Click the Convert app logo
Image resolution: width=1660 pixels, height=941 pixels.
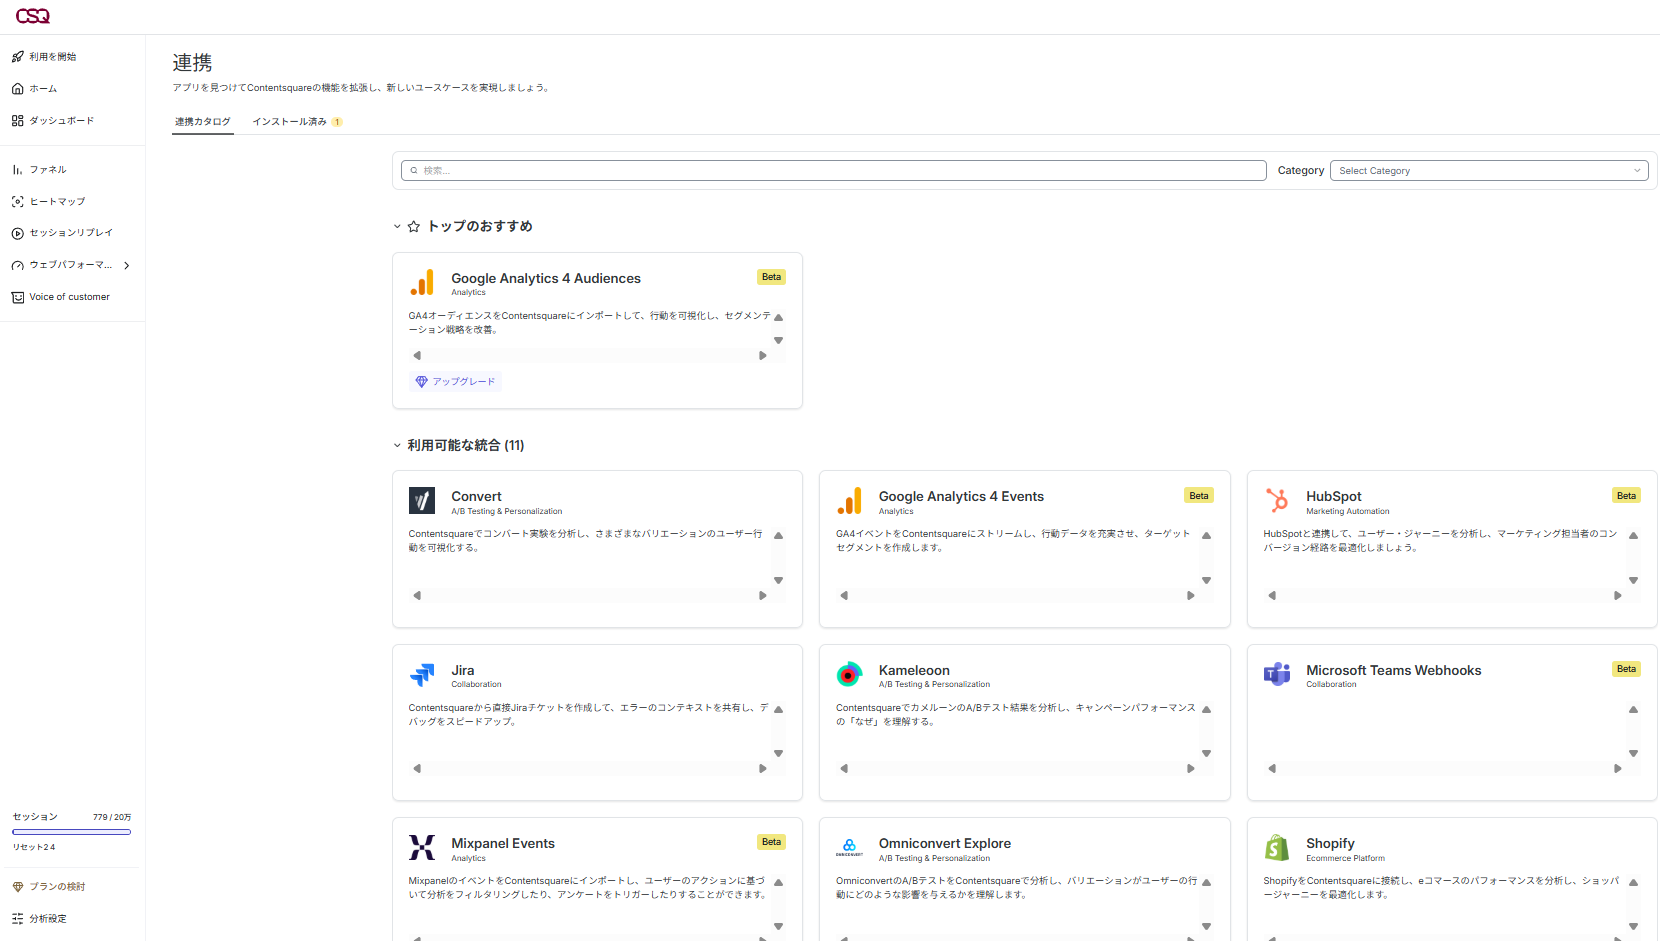click(422, 500)
